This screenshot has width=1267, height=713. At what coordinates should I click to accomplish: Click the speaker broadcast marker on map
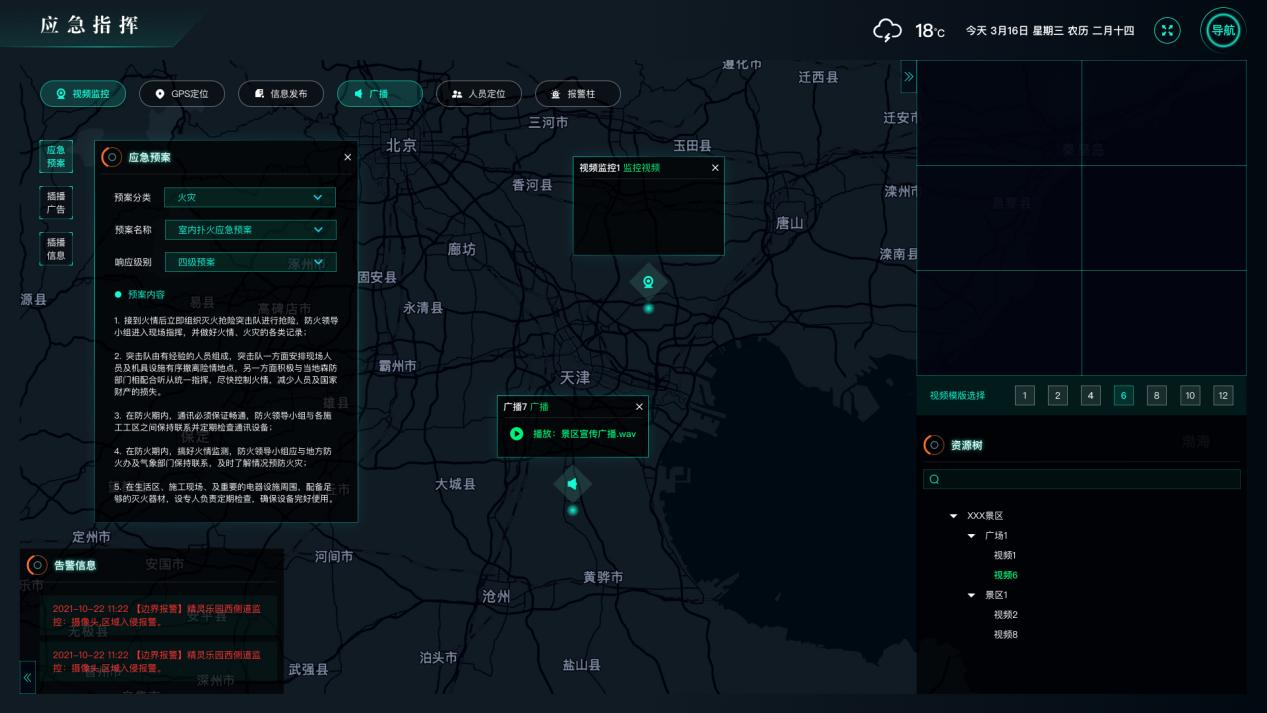pos(573,484)
